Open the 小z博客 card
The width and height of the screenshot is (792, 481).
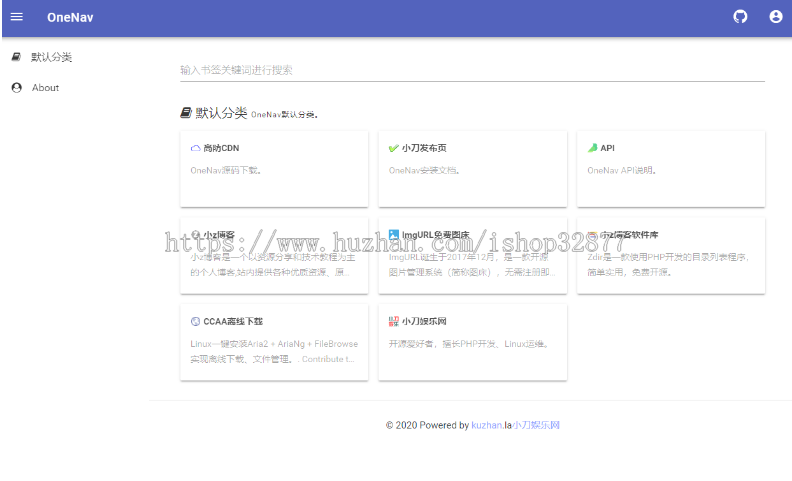coord(274,256)
